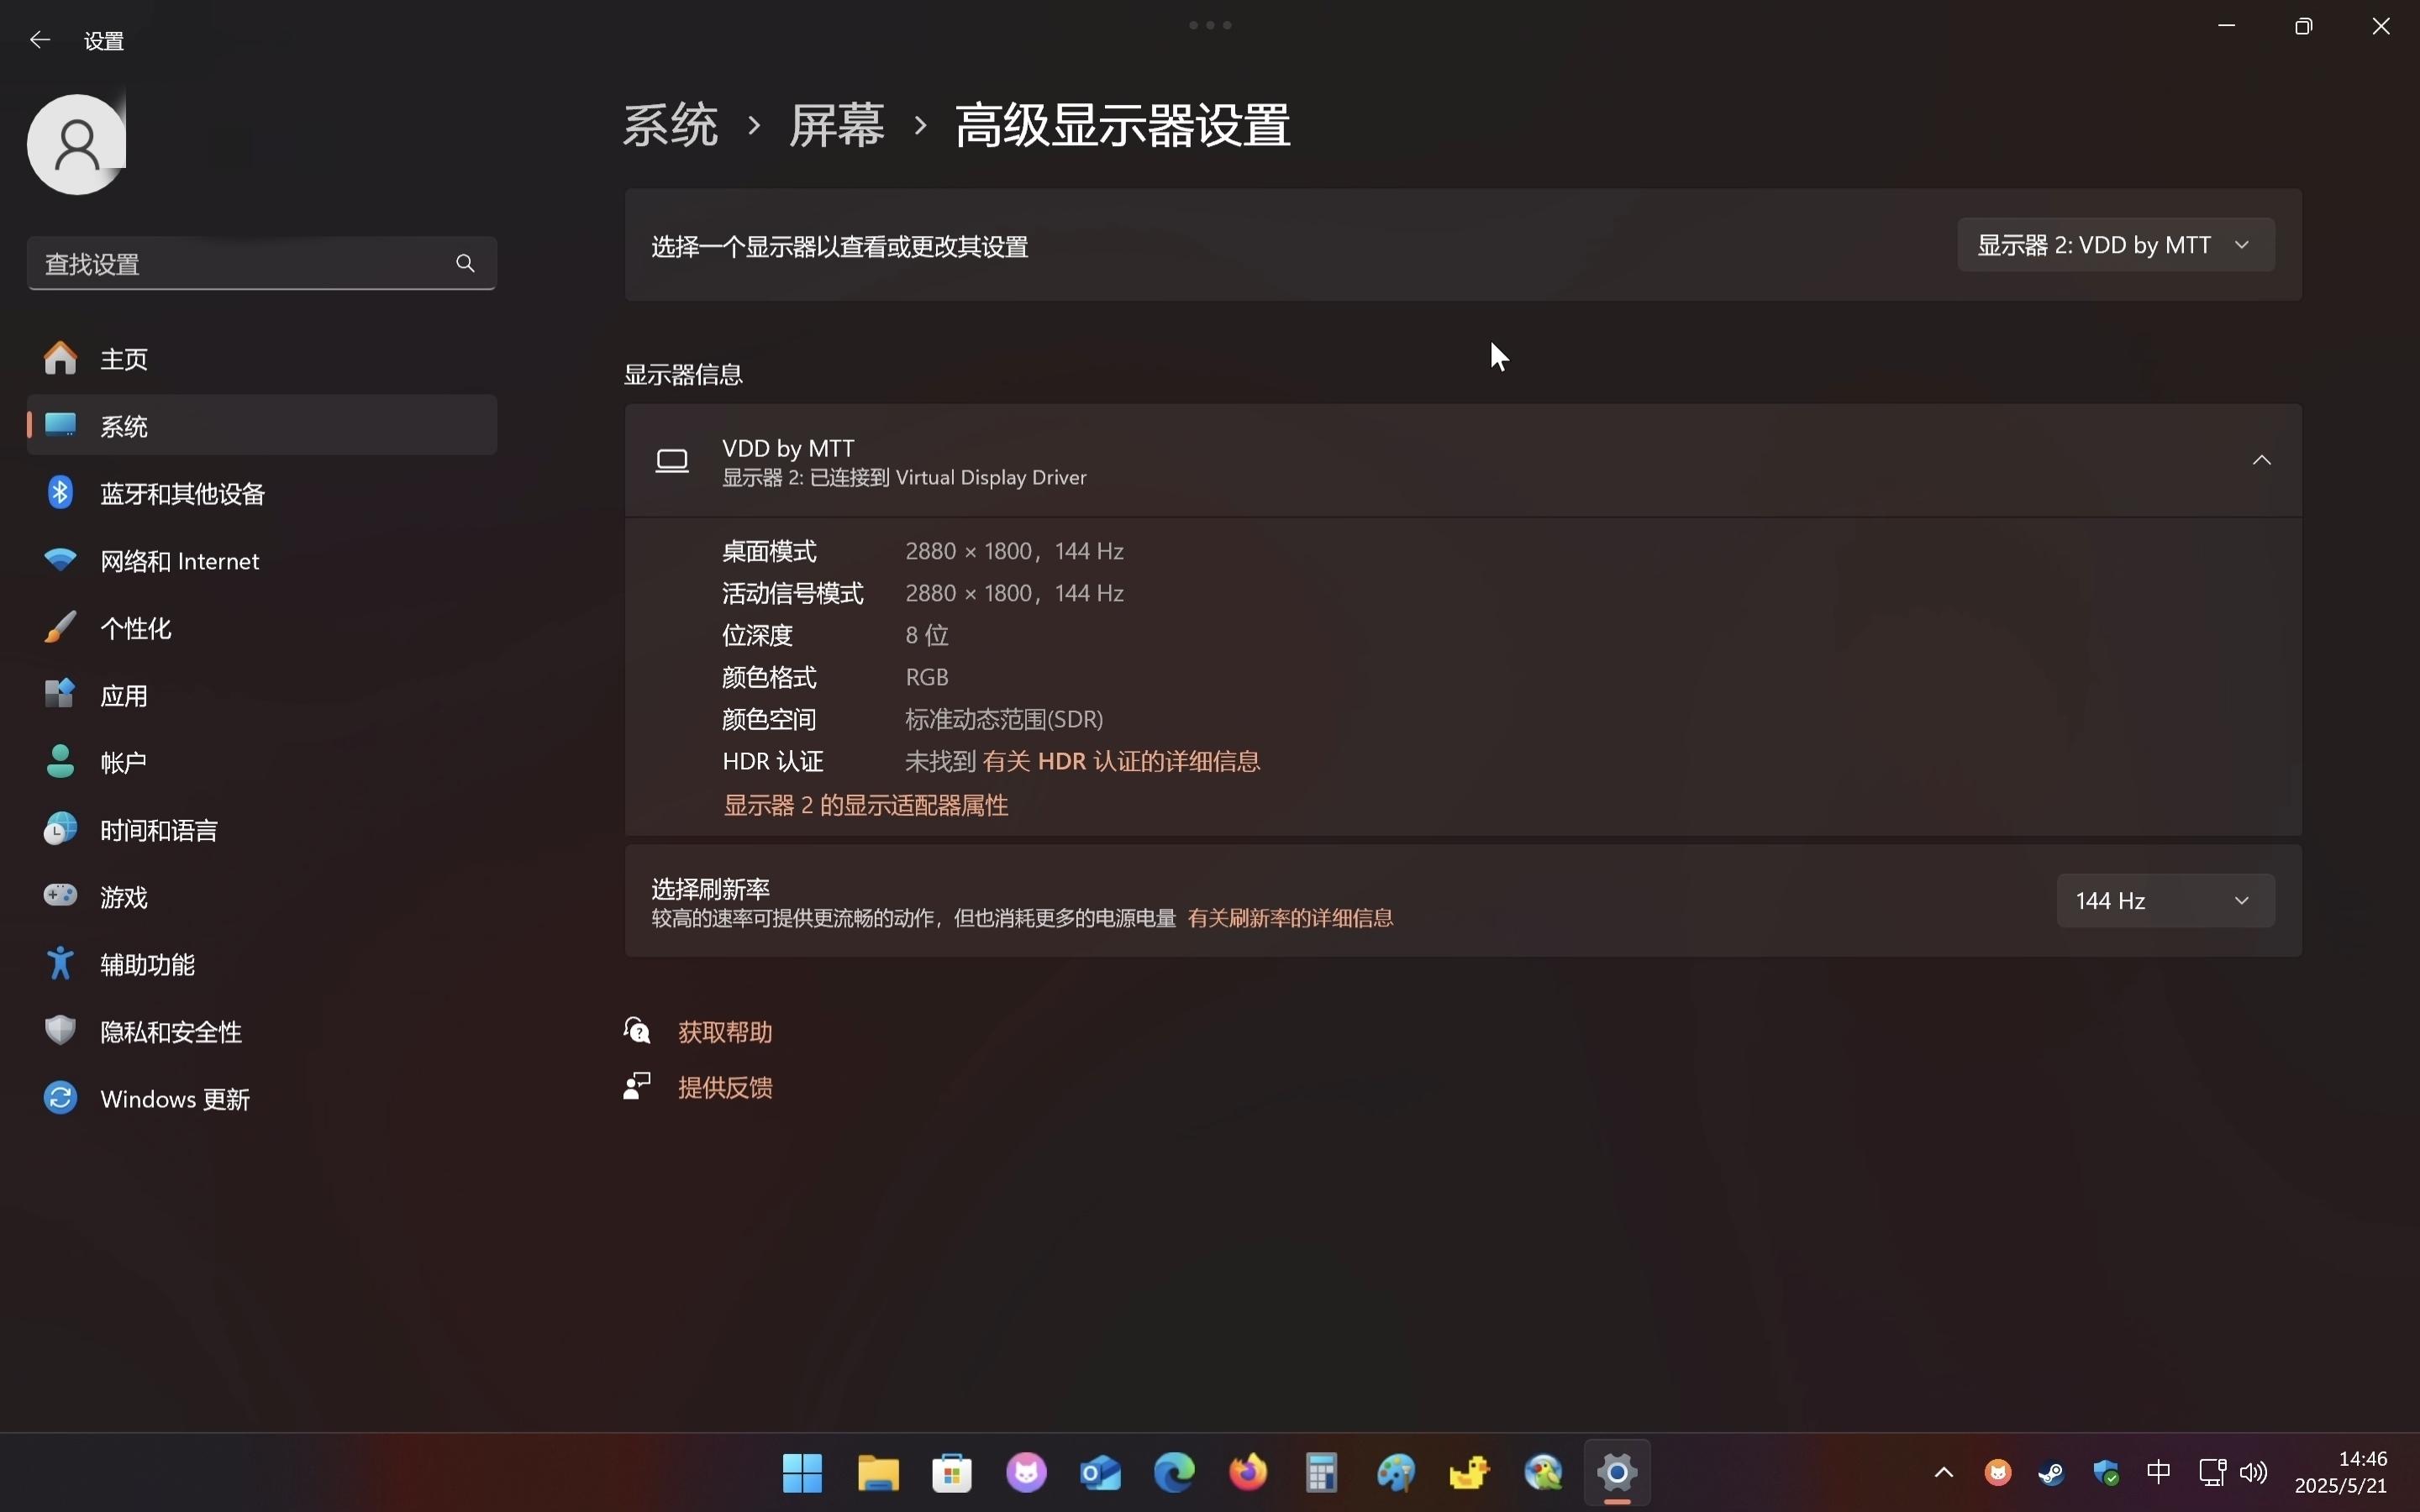Open the 144 Hz refresh rate dropdown
2420x1512 pixels.
pos(2165,901)
